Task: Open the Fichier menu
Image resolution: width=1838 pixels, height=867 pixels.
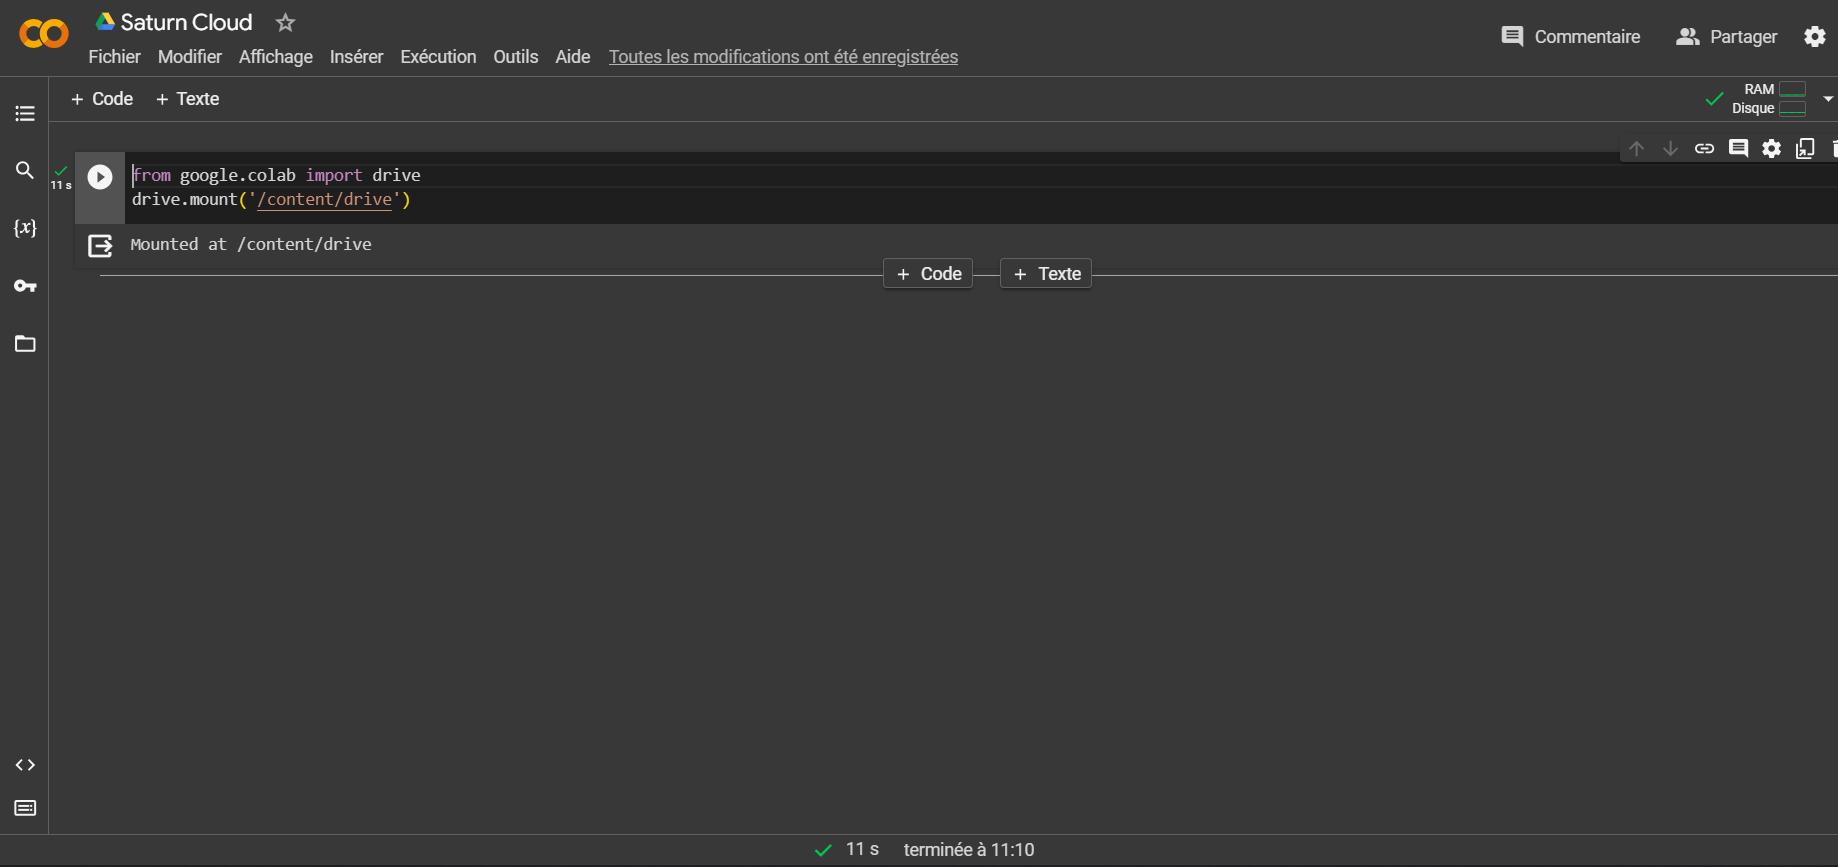Action: tap(114, 57)
